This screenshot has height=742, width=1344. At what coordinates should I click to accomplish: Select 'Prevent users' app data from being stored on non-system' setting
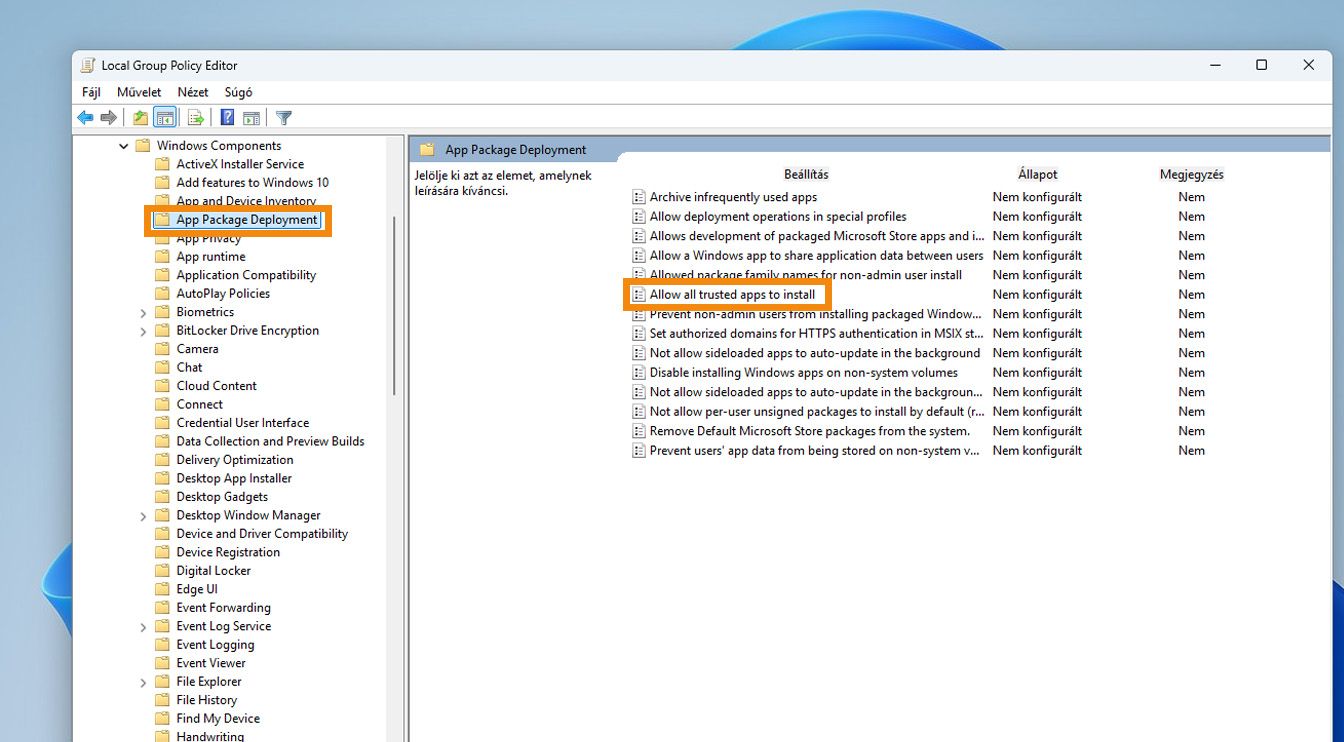[814, 450]
